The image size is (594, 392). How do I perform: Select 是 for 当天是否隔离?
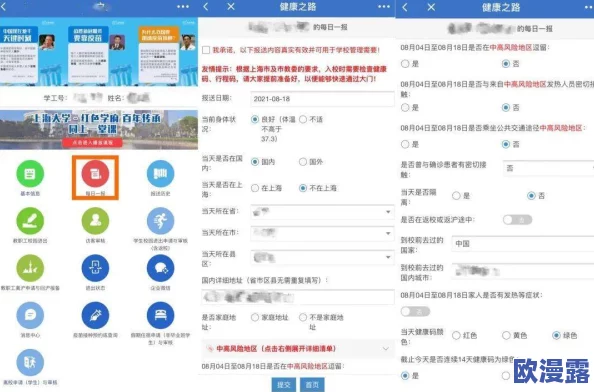(x=456, y=196)
